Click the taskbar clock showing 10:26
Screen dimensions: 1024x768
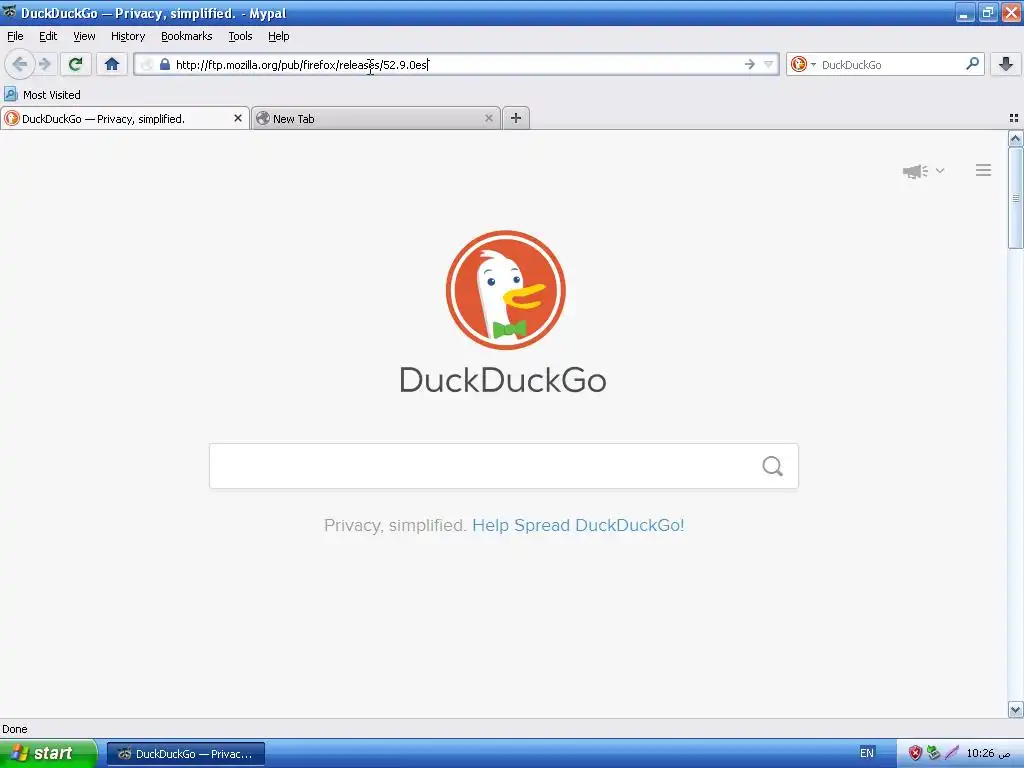(x=988, y=753)
